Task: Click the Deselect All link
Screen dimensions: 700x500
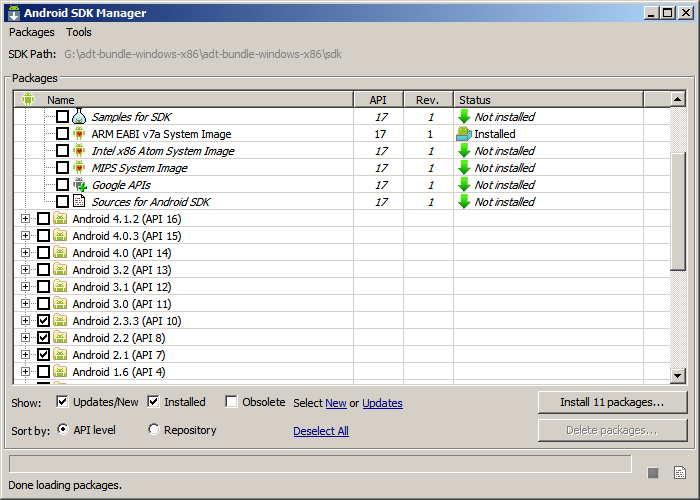Action: click(321, 431)
